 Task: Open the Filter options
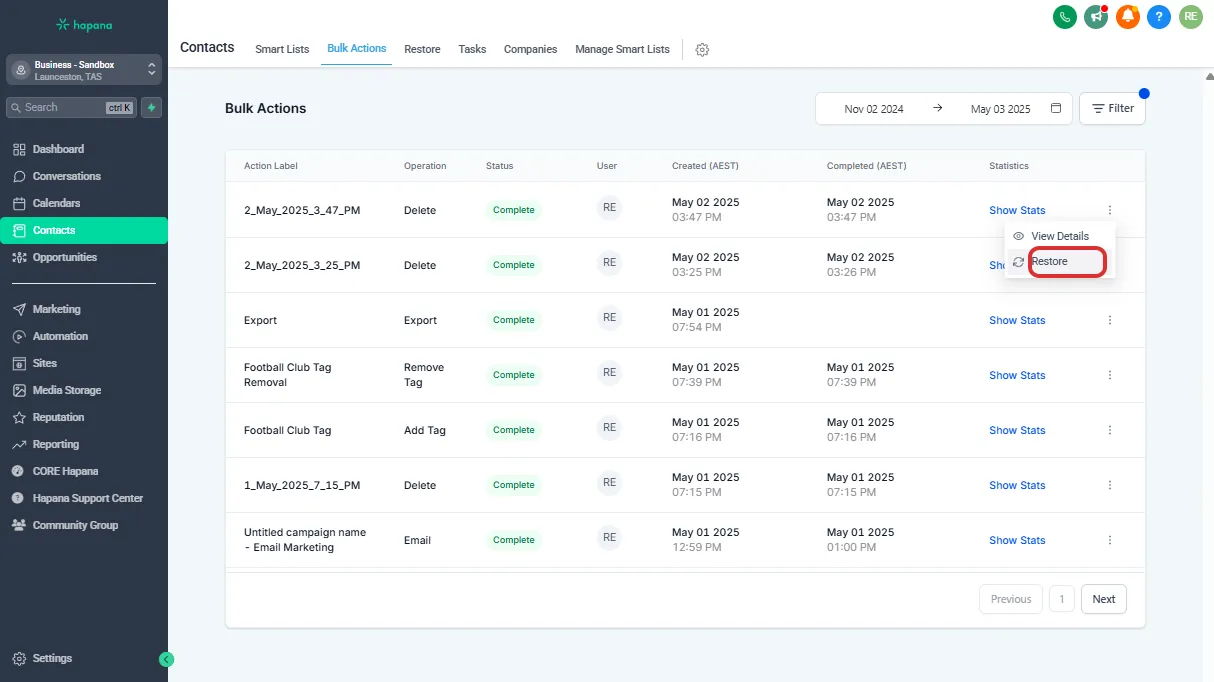[x=1112, y=108]
